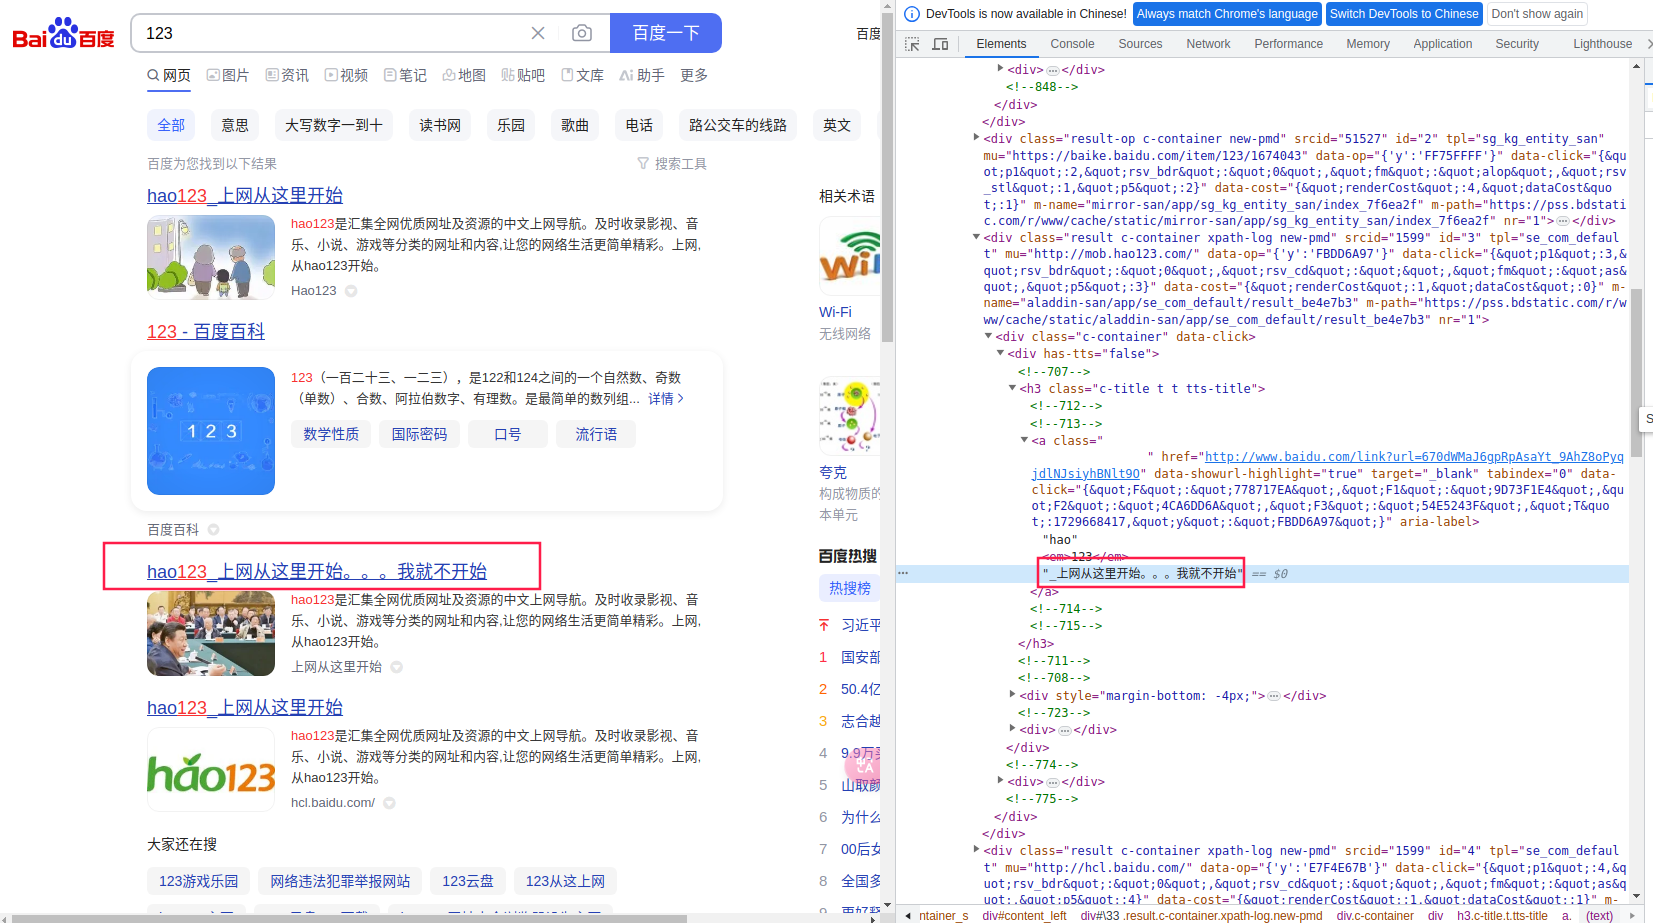Open the 123 - 百度百科 result link
The height and width of the screenshot is (923, 1653).
point(206,331)
